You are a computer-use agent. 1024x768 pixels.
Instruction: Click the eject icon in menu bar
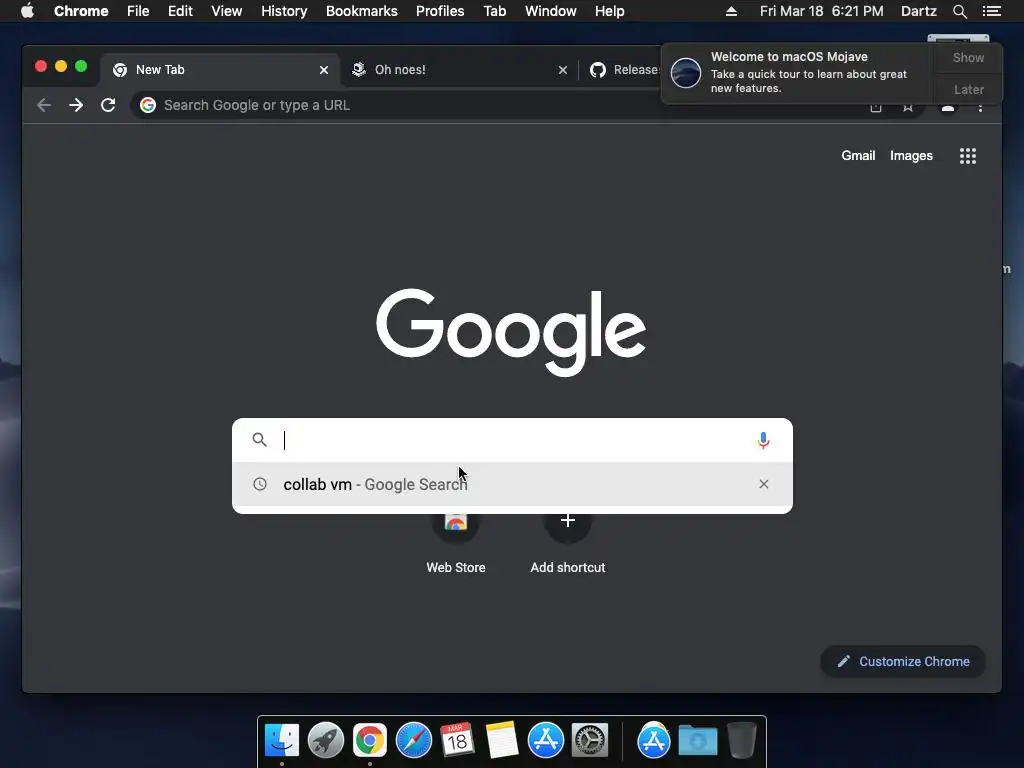pyautogui.click(x=731, y=11)
